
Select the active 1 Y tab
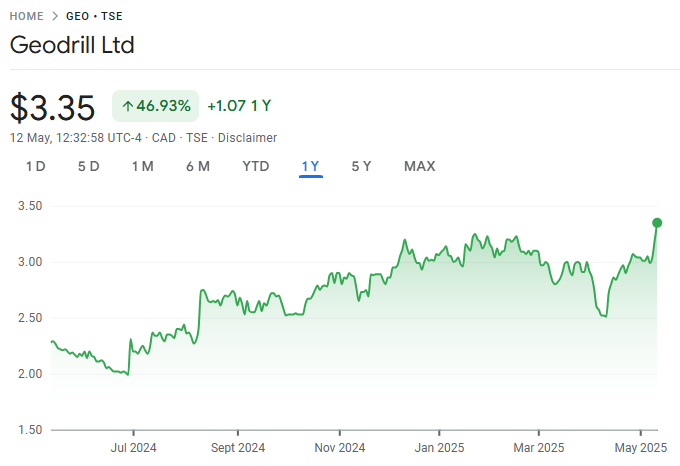point(311,166)
